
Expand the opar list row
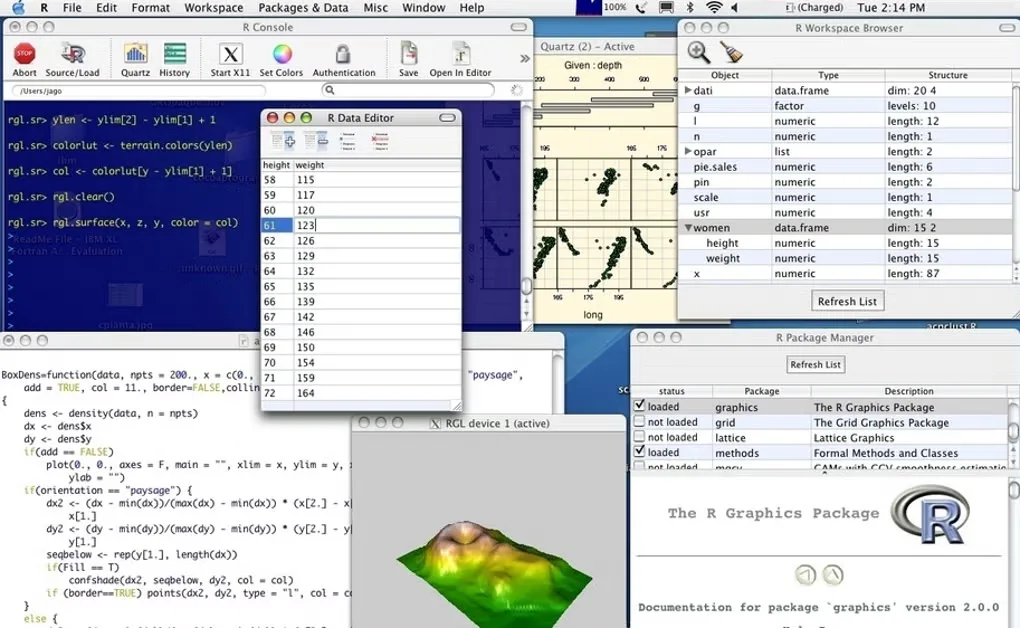click(x=688, y=151)
